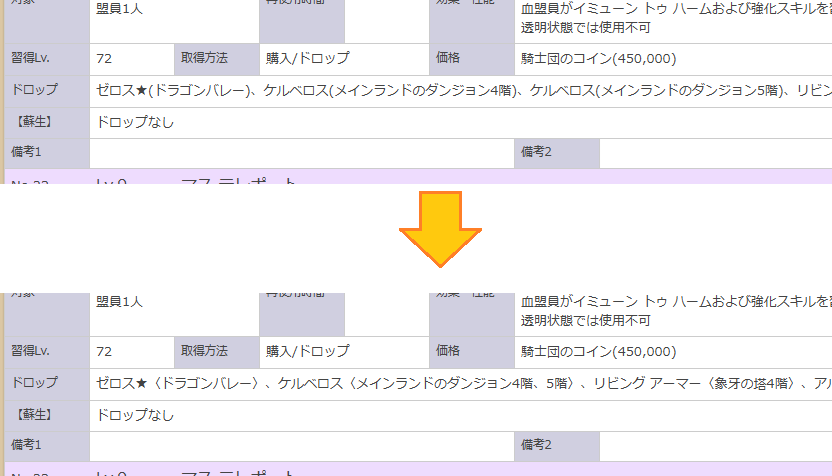Select ドロップなし cell in upper table
Image resolution: width=832 pixels, height=476 pixels.
[461, 123]
